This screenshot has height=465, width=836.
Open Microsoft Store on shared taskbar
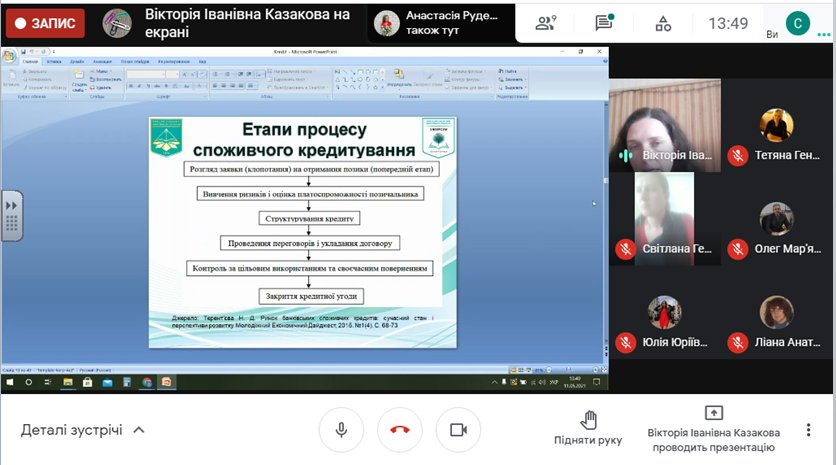[87, 382]
